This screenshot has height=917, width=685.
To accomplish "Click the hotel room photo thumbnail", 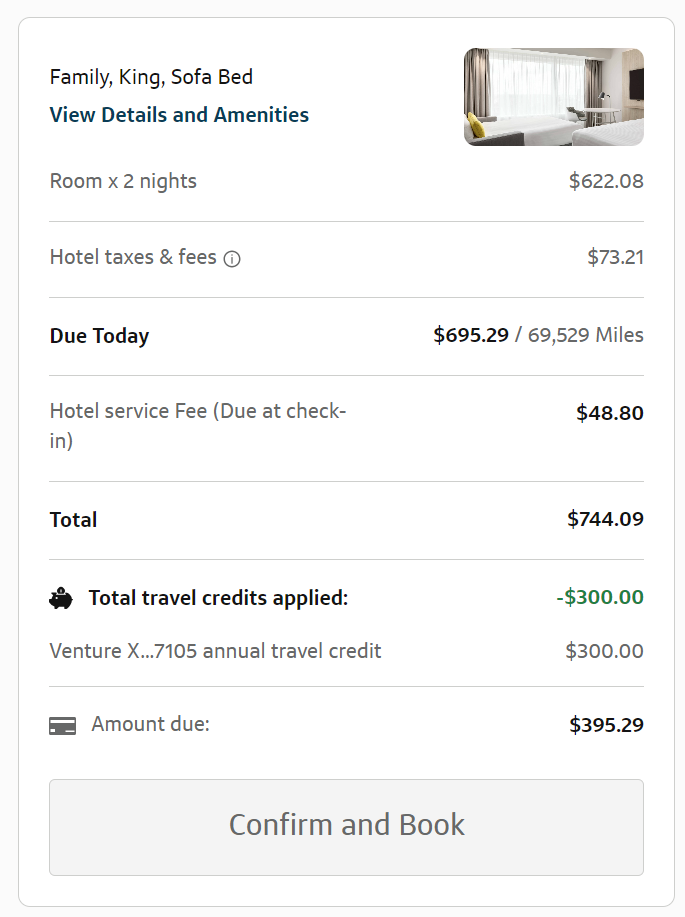I will tap(553, 97).
